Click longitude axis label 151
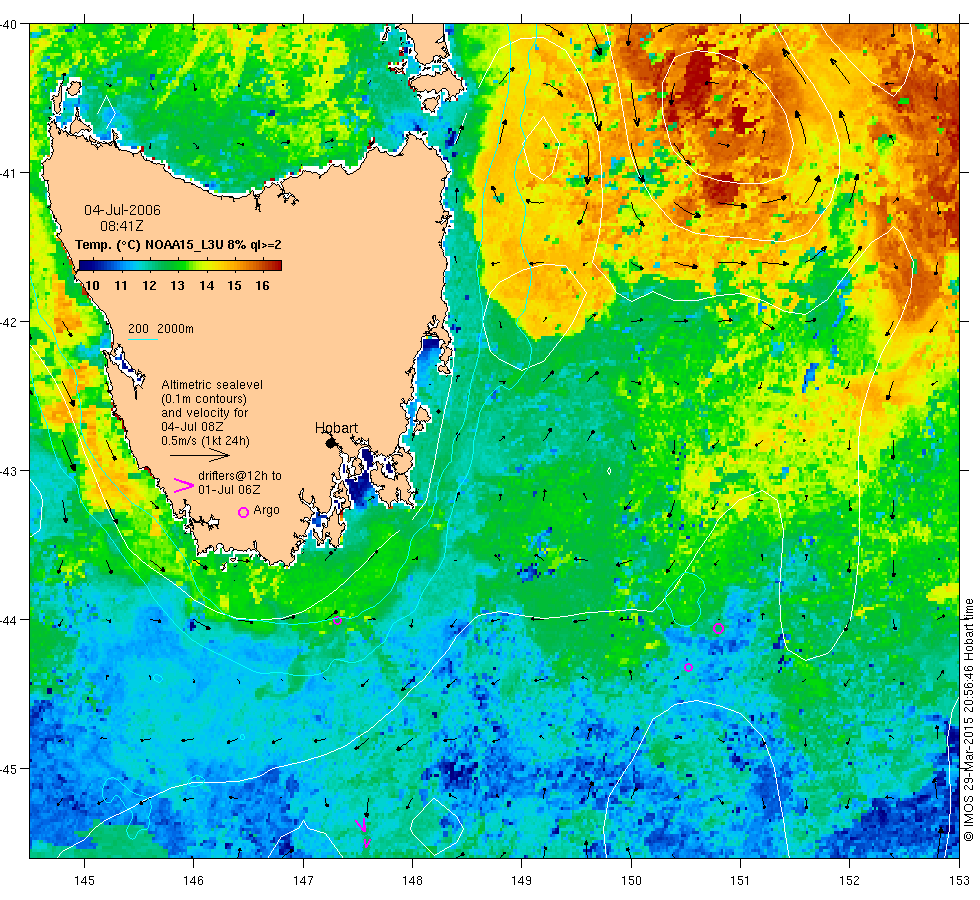 (740, 881)
